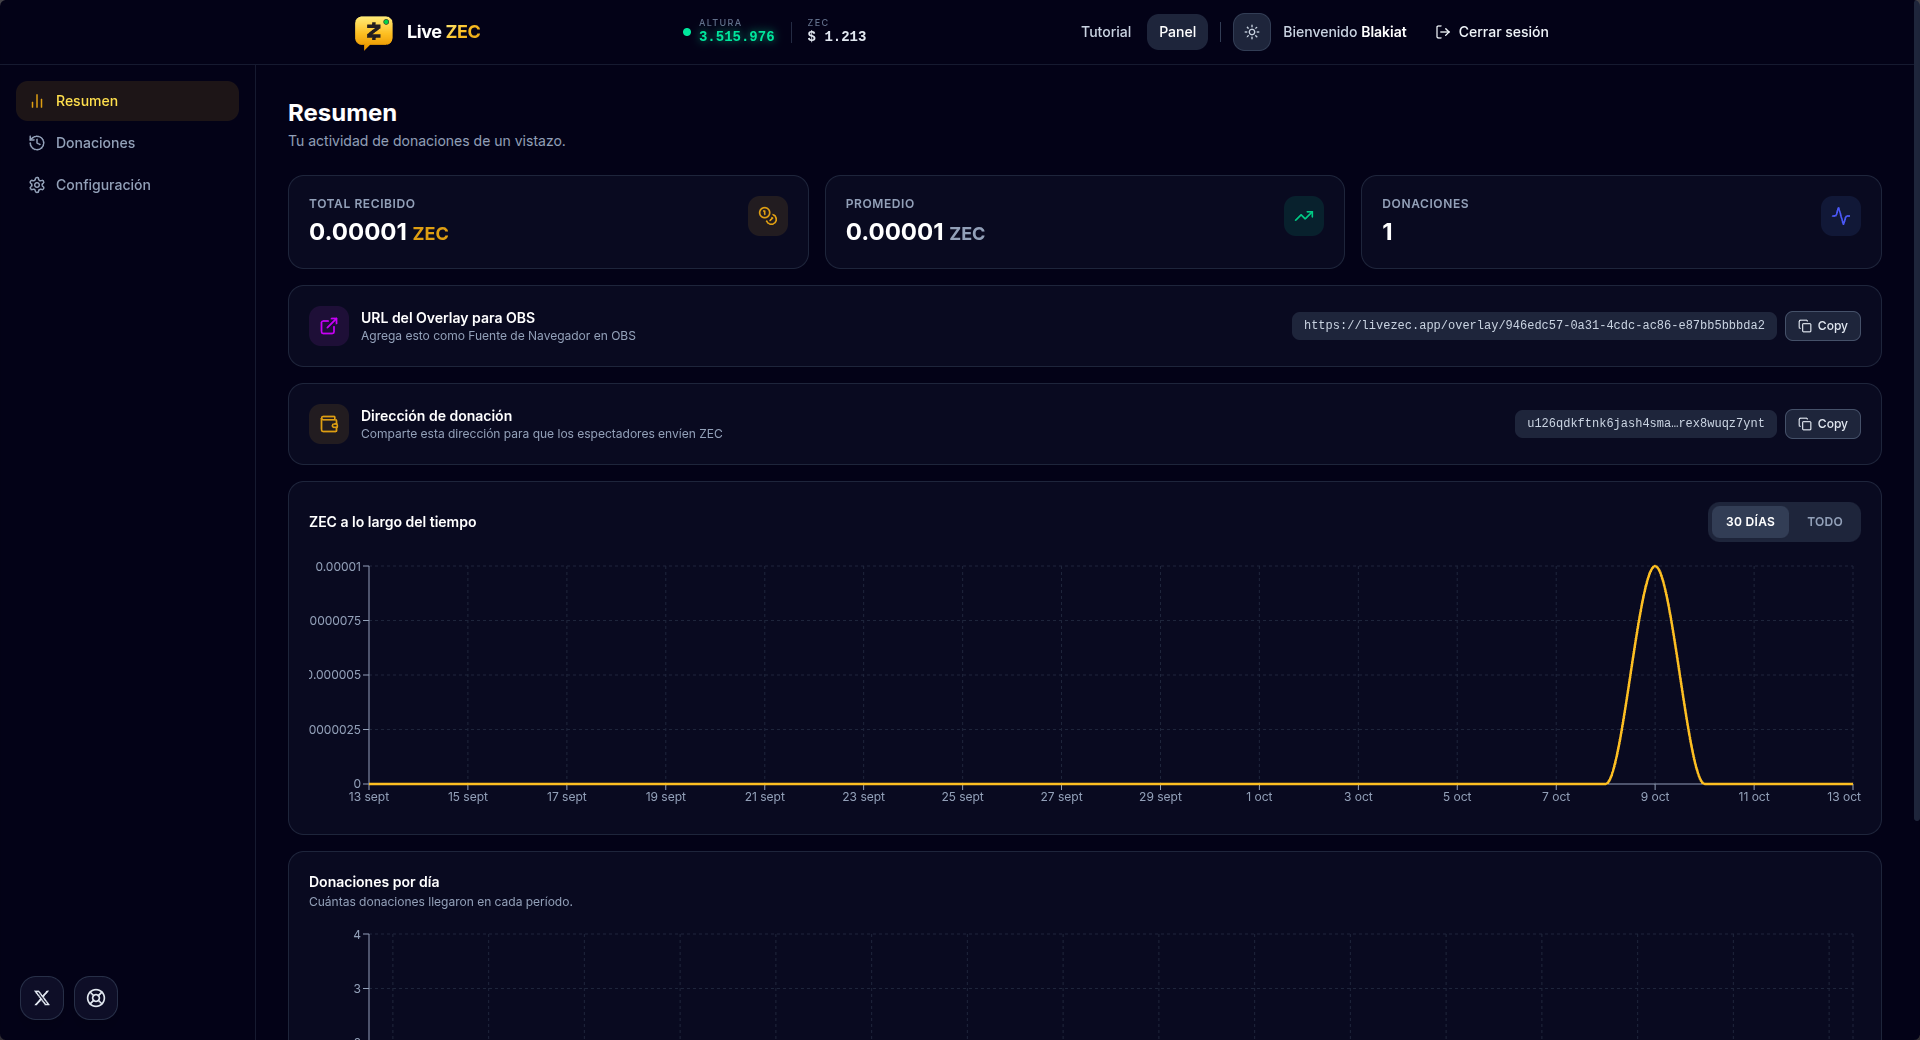Click the donation address text u126qdkf…
1920x1040 pixels.
click(1645, 424)
